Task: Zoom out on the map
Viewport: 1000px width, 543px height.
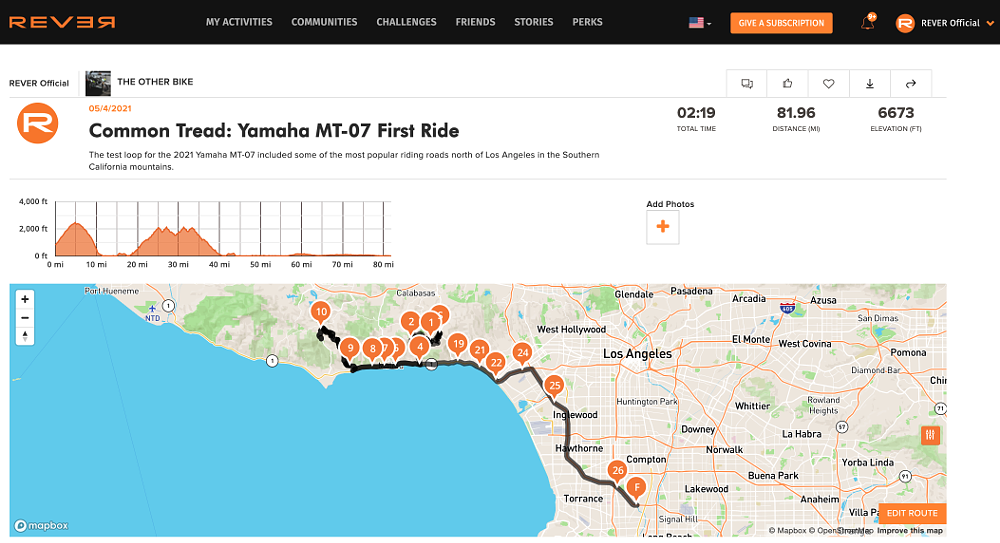Action: point(25,318)
